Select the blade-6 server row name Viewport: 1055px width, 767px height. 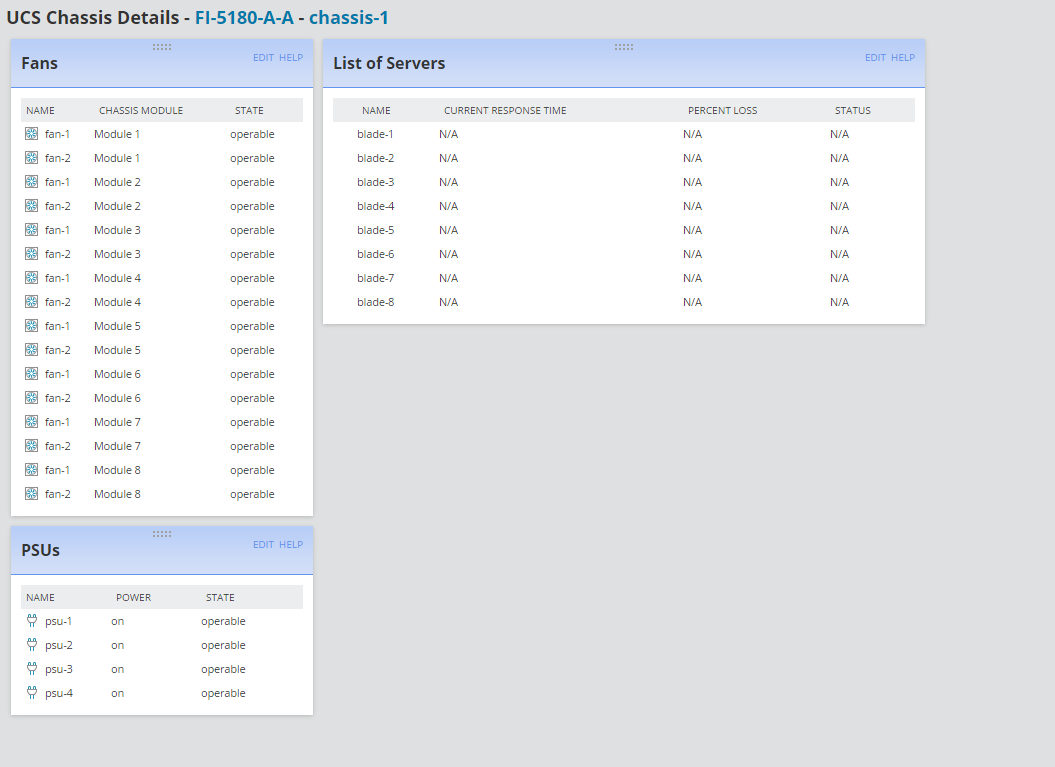tap(375, 254)
